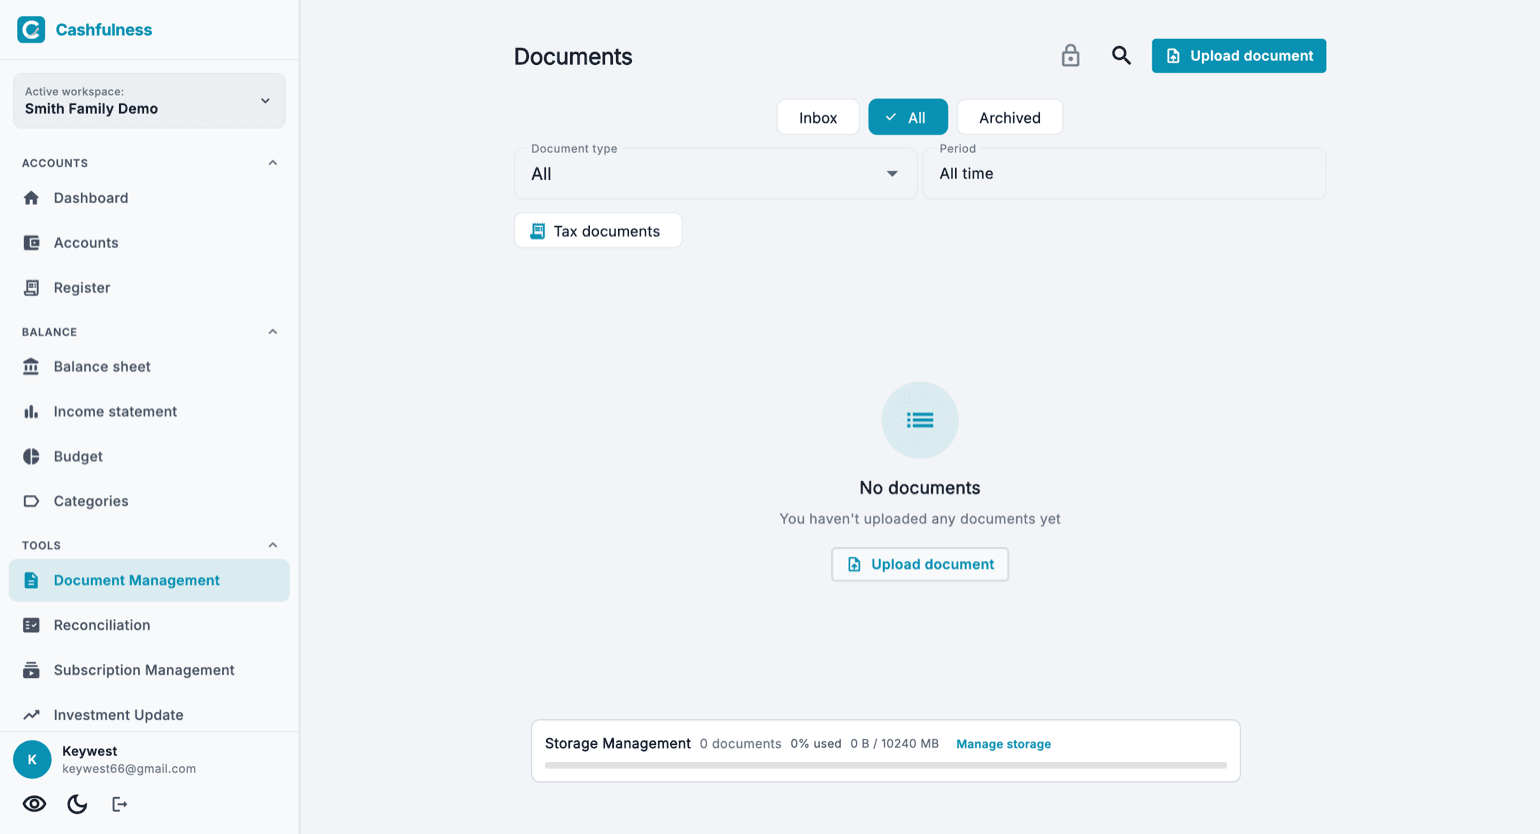Open Categories in sidebar
The width and height of the screenshot is (1540, 834).
pos(149,501)
